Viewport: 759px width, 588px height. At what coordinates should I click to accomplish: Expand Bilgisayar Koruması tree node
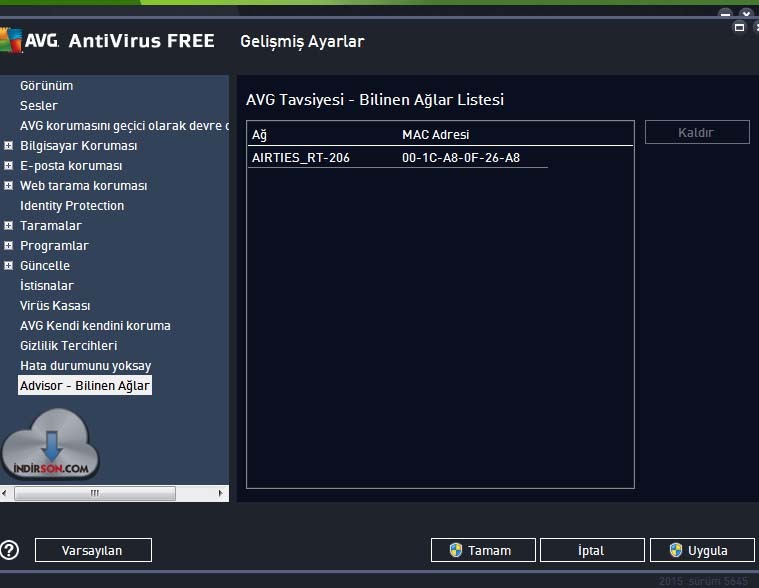click(x=8, y=145)
